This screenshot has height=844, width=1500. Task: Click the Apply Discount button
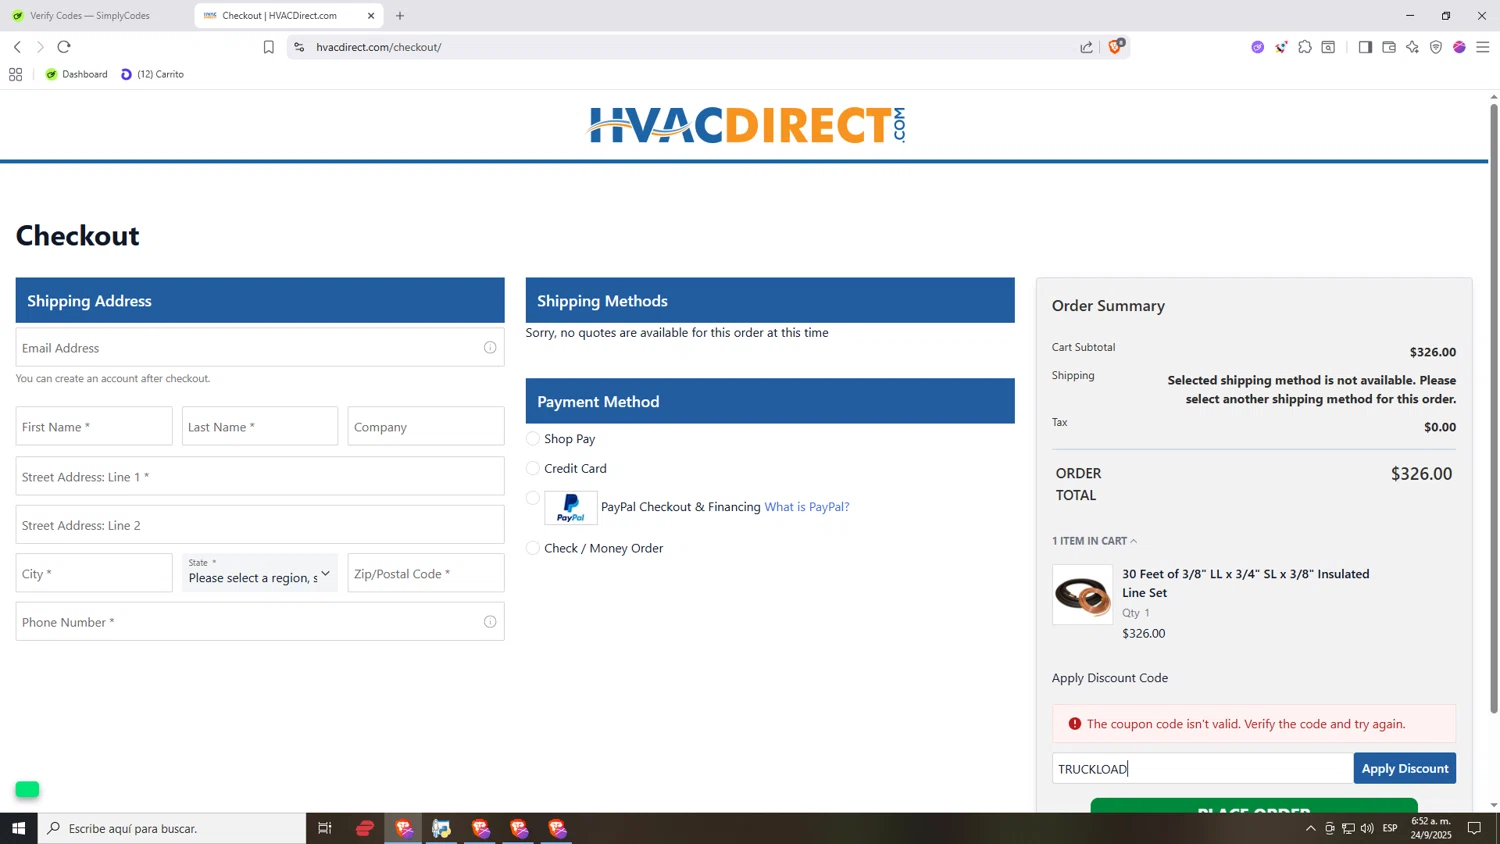pyautogui.click(x=1404, y=768)
